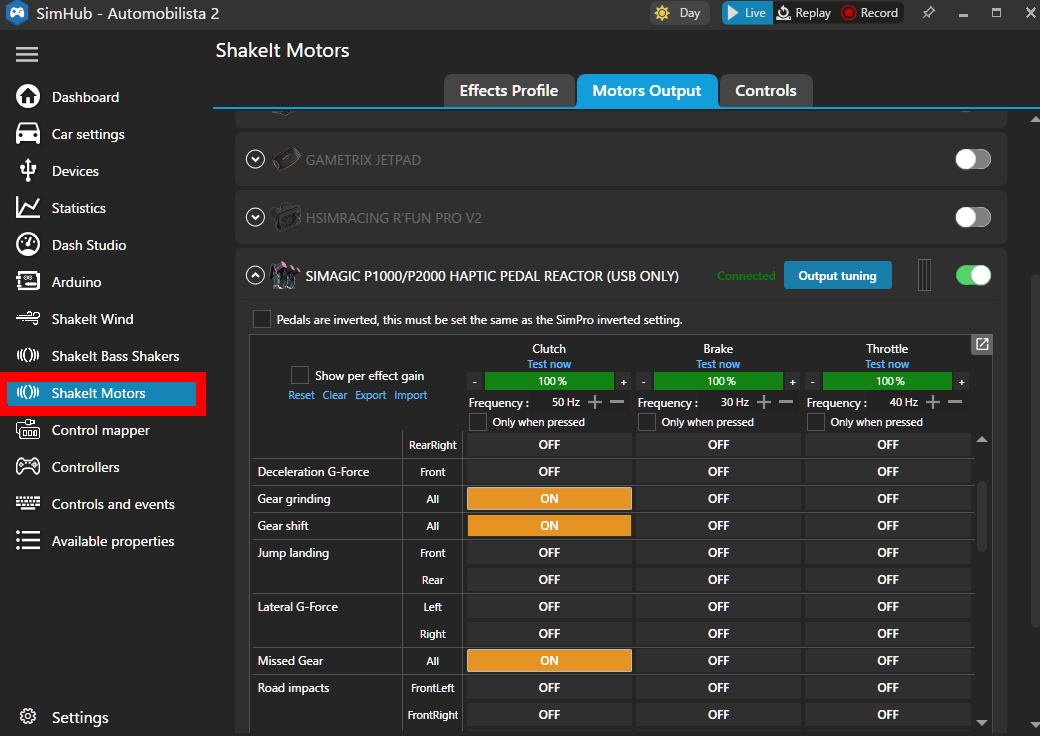Click effects table scroll-down arrow
The height and width of the screenshot is (736, 1040).
point(982,723)
